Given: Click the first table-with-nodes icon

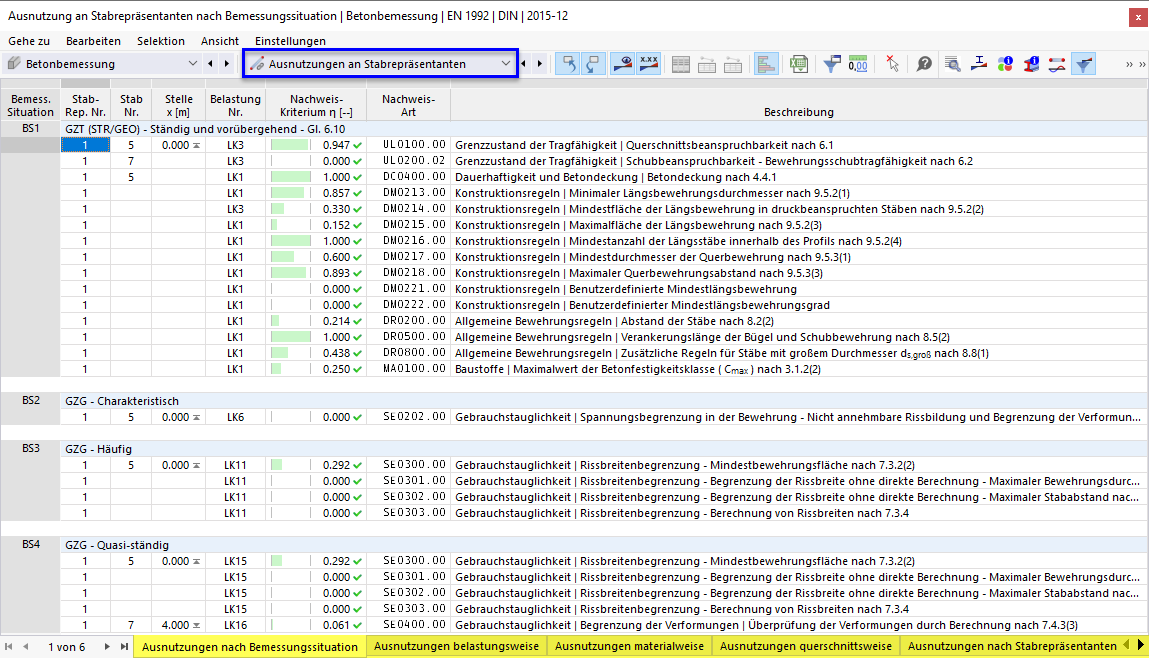Looking at the screenshot, I should (x=707, y=64).
